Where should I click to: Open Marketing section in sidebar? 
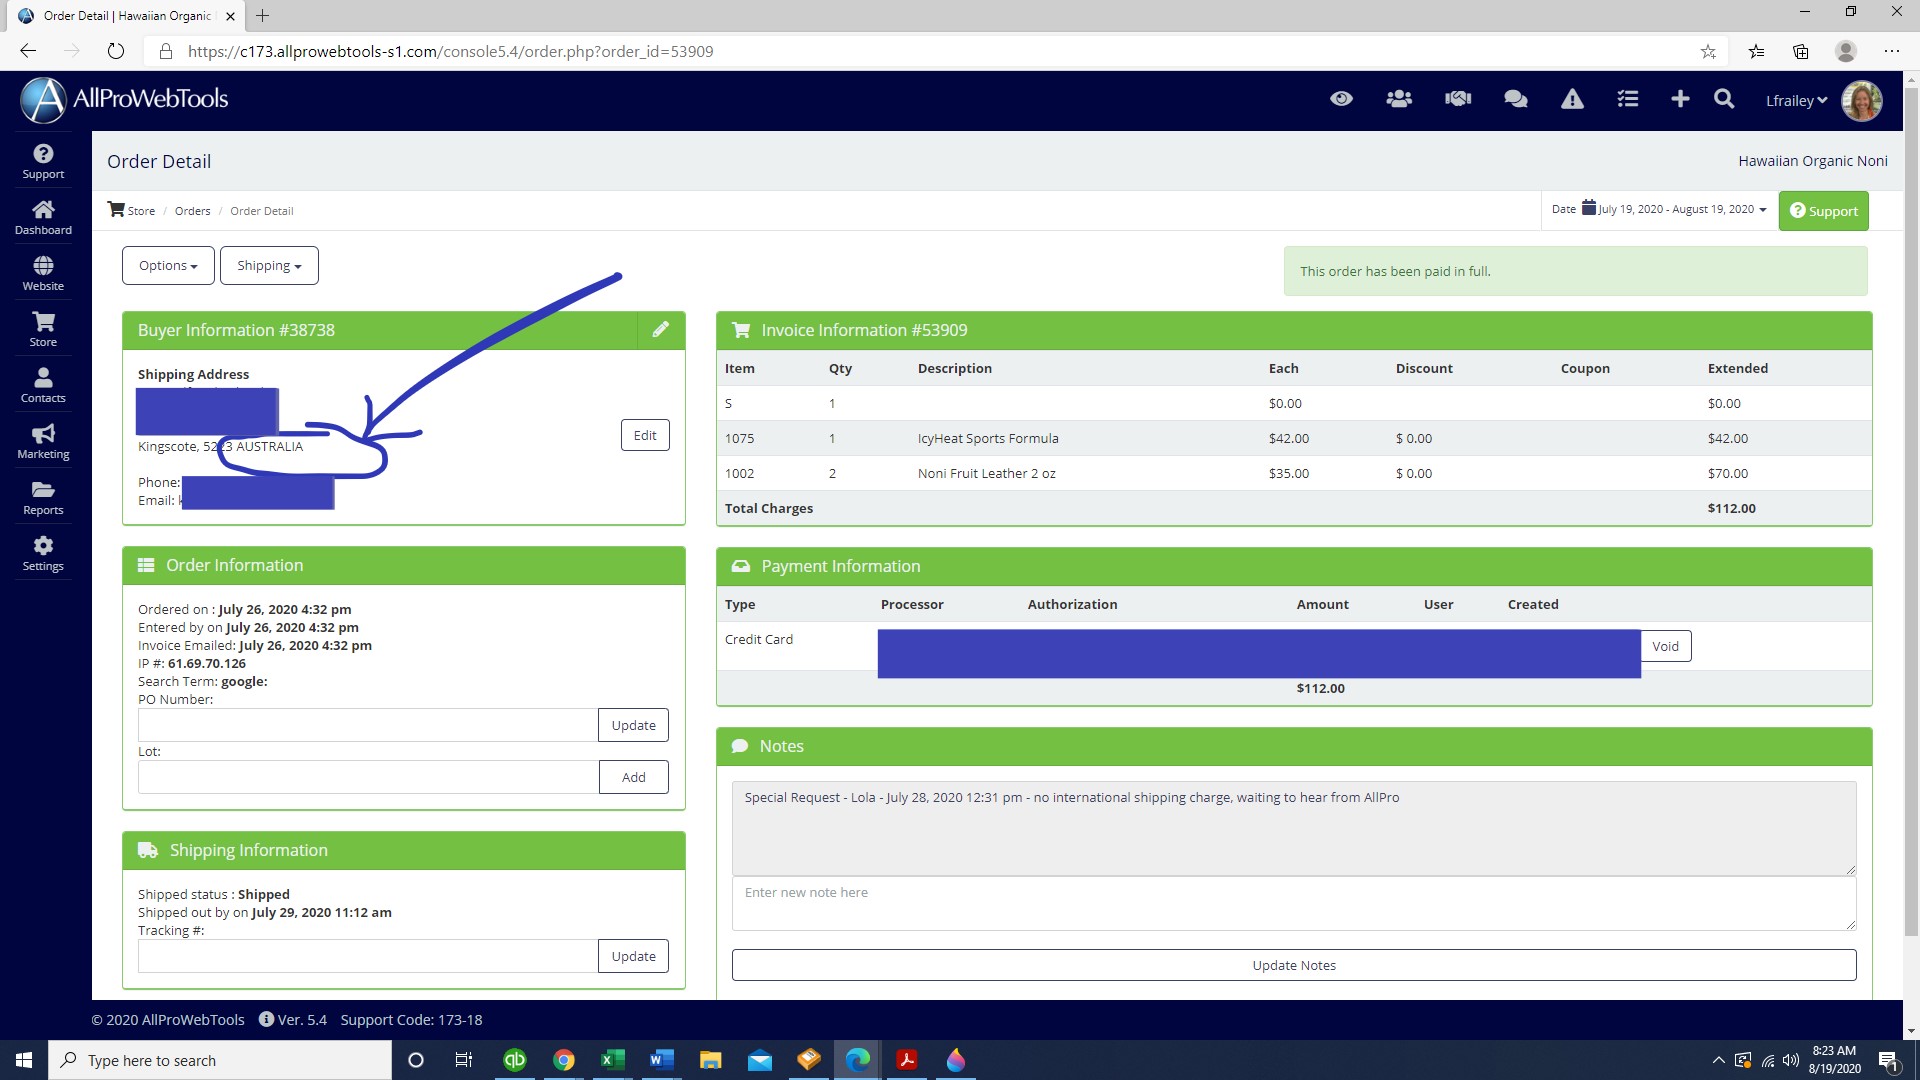pyautogui.click(x=43, y=441)
